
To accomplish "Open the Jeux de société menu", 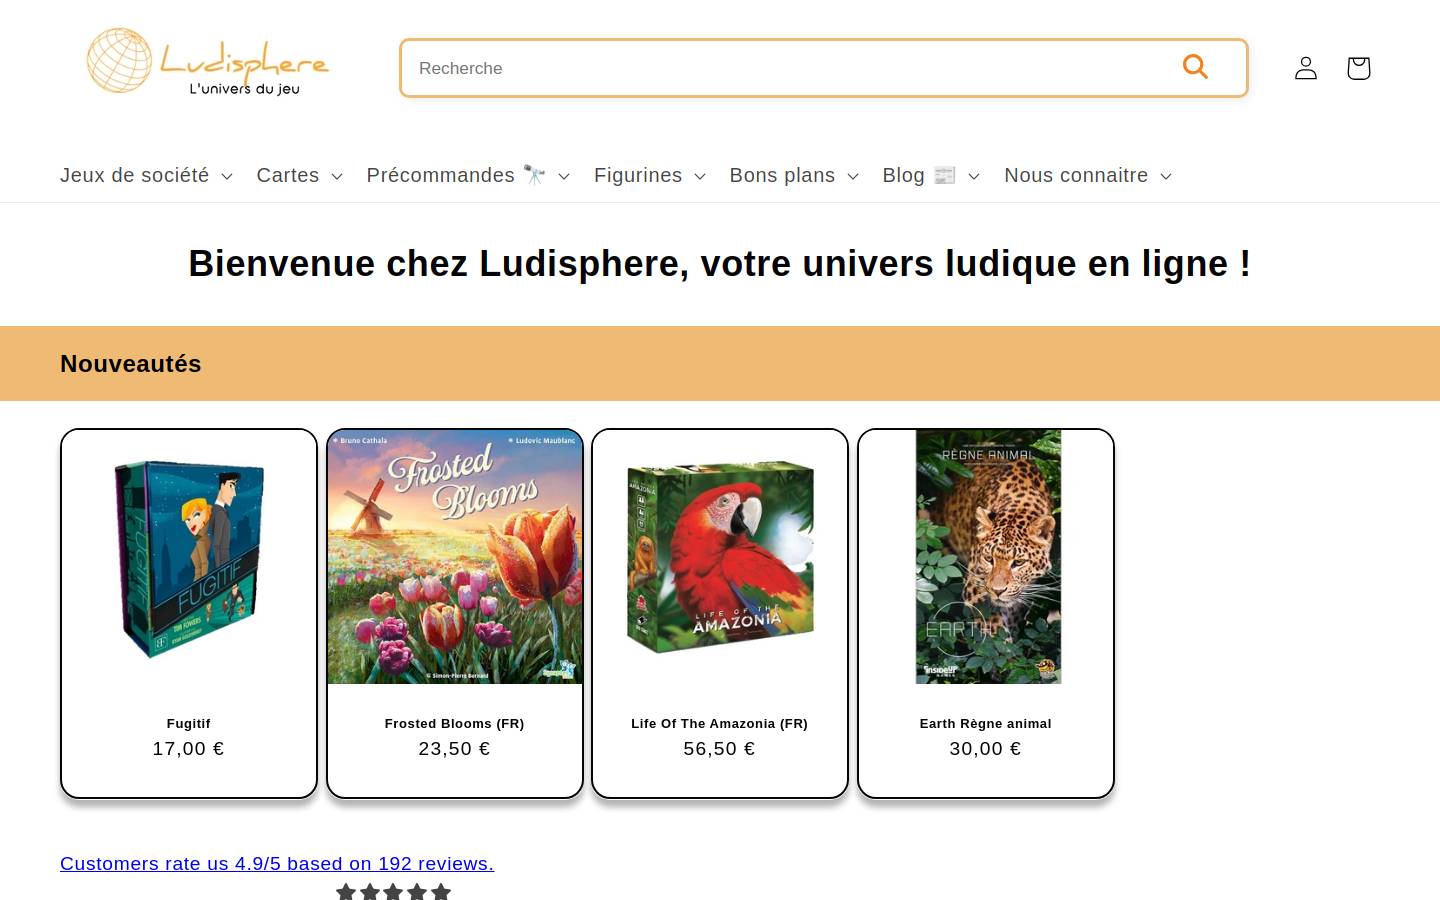I will pos(146,175).
